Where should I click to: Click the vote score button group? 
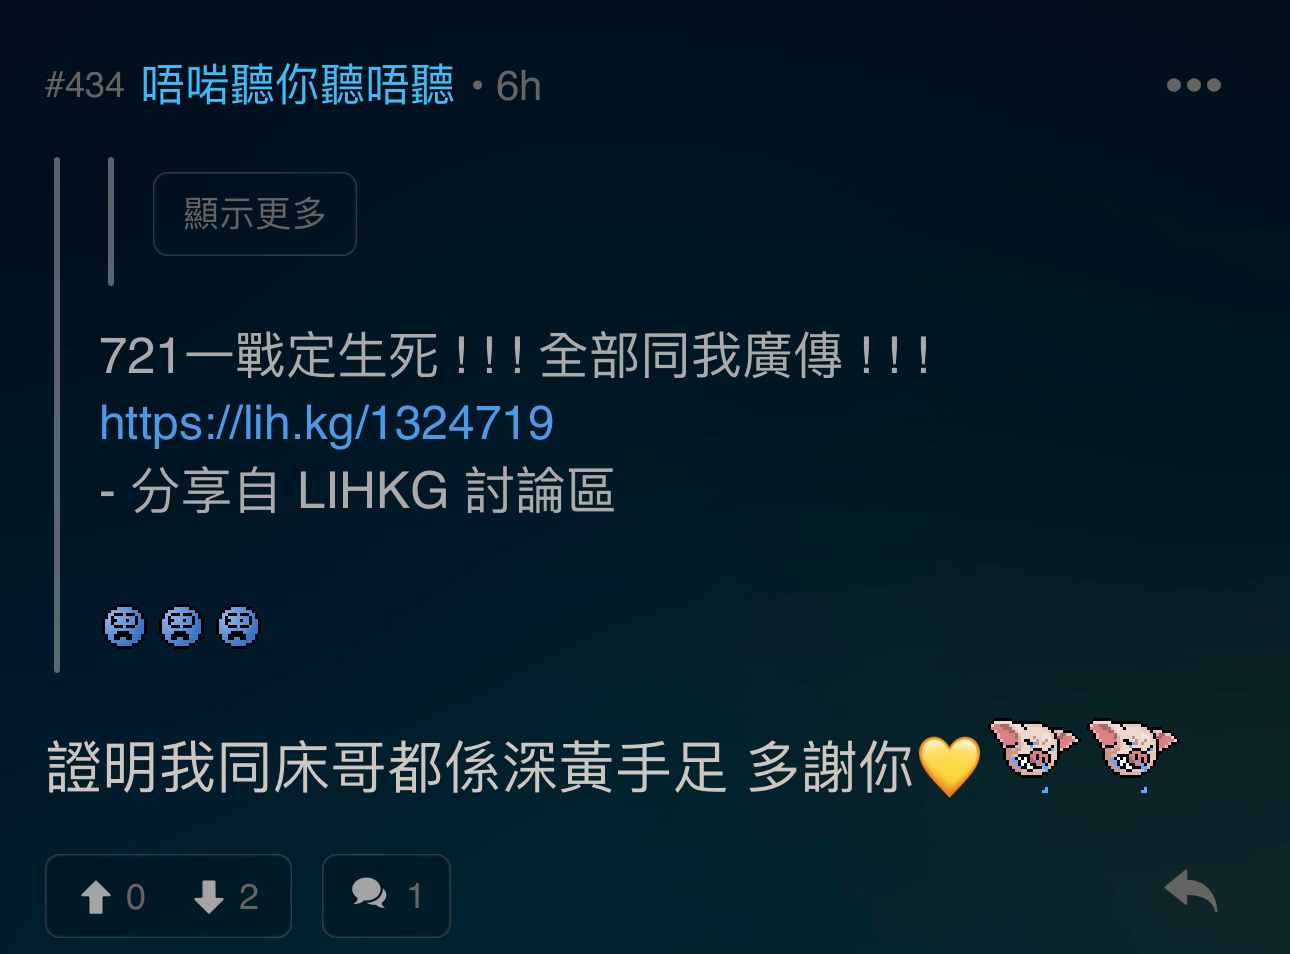(x=168, y=896)
